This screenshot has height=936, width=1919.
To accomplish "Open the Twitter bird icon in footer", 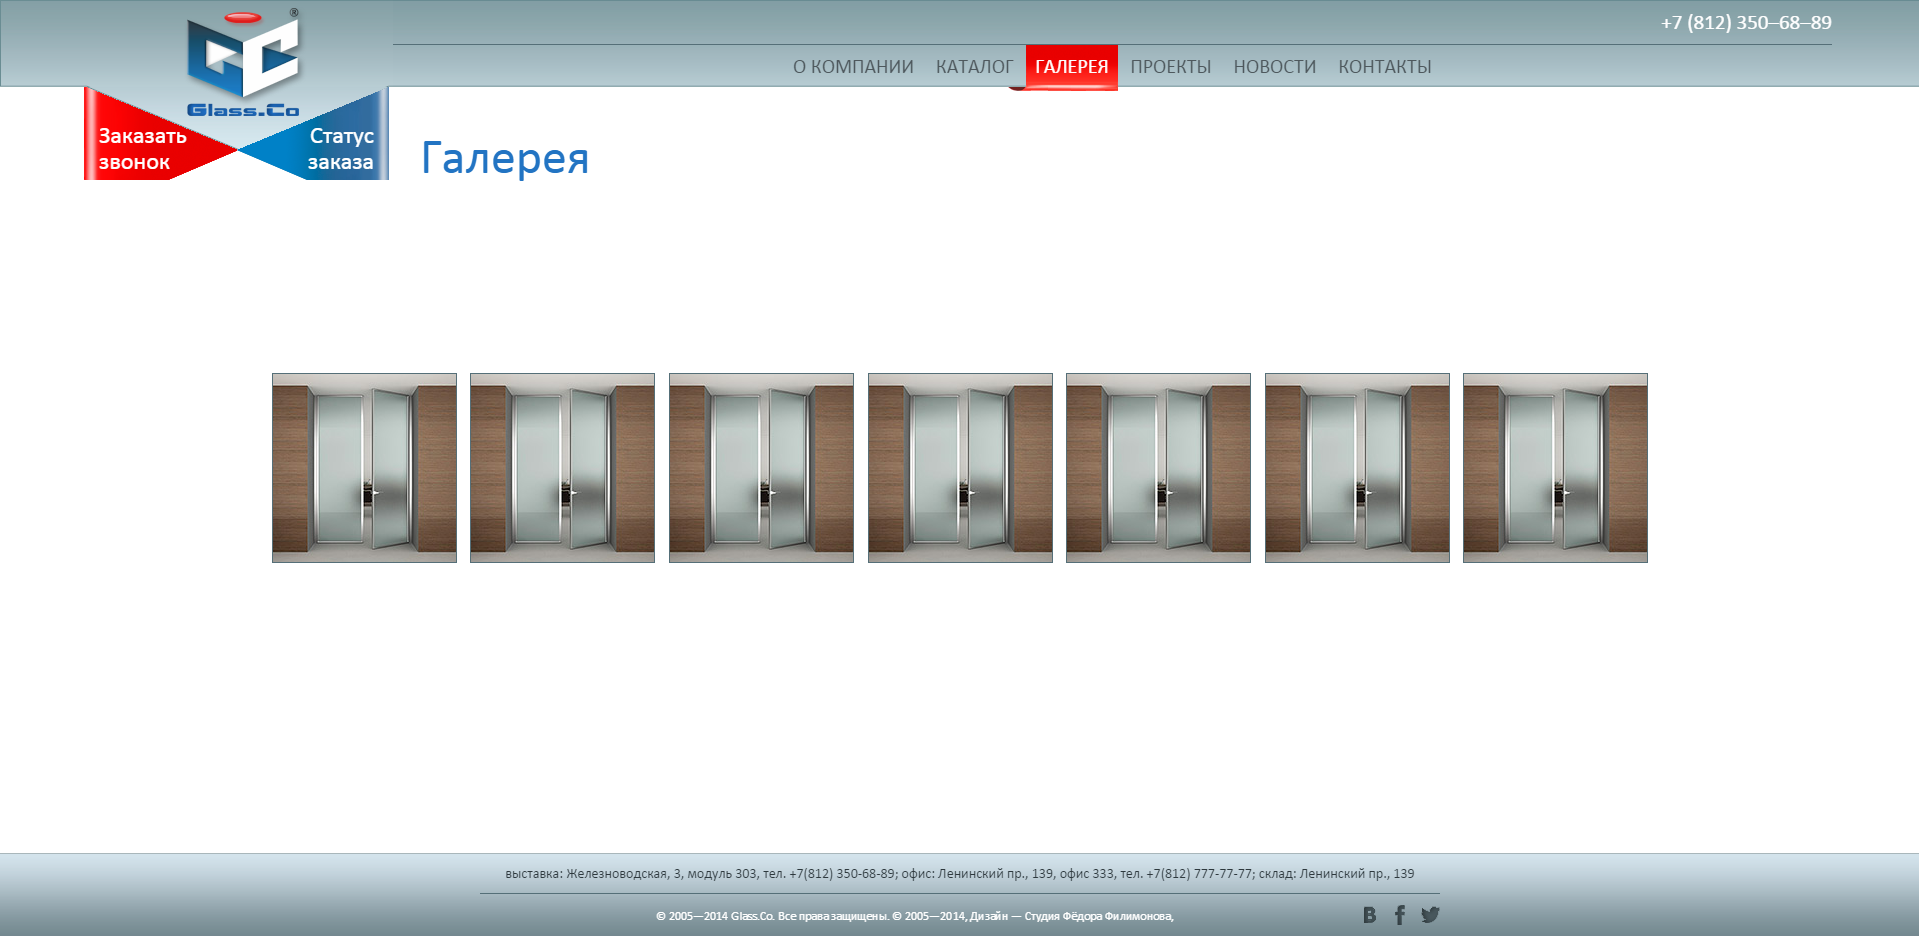I will 1430,914.
